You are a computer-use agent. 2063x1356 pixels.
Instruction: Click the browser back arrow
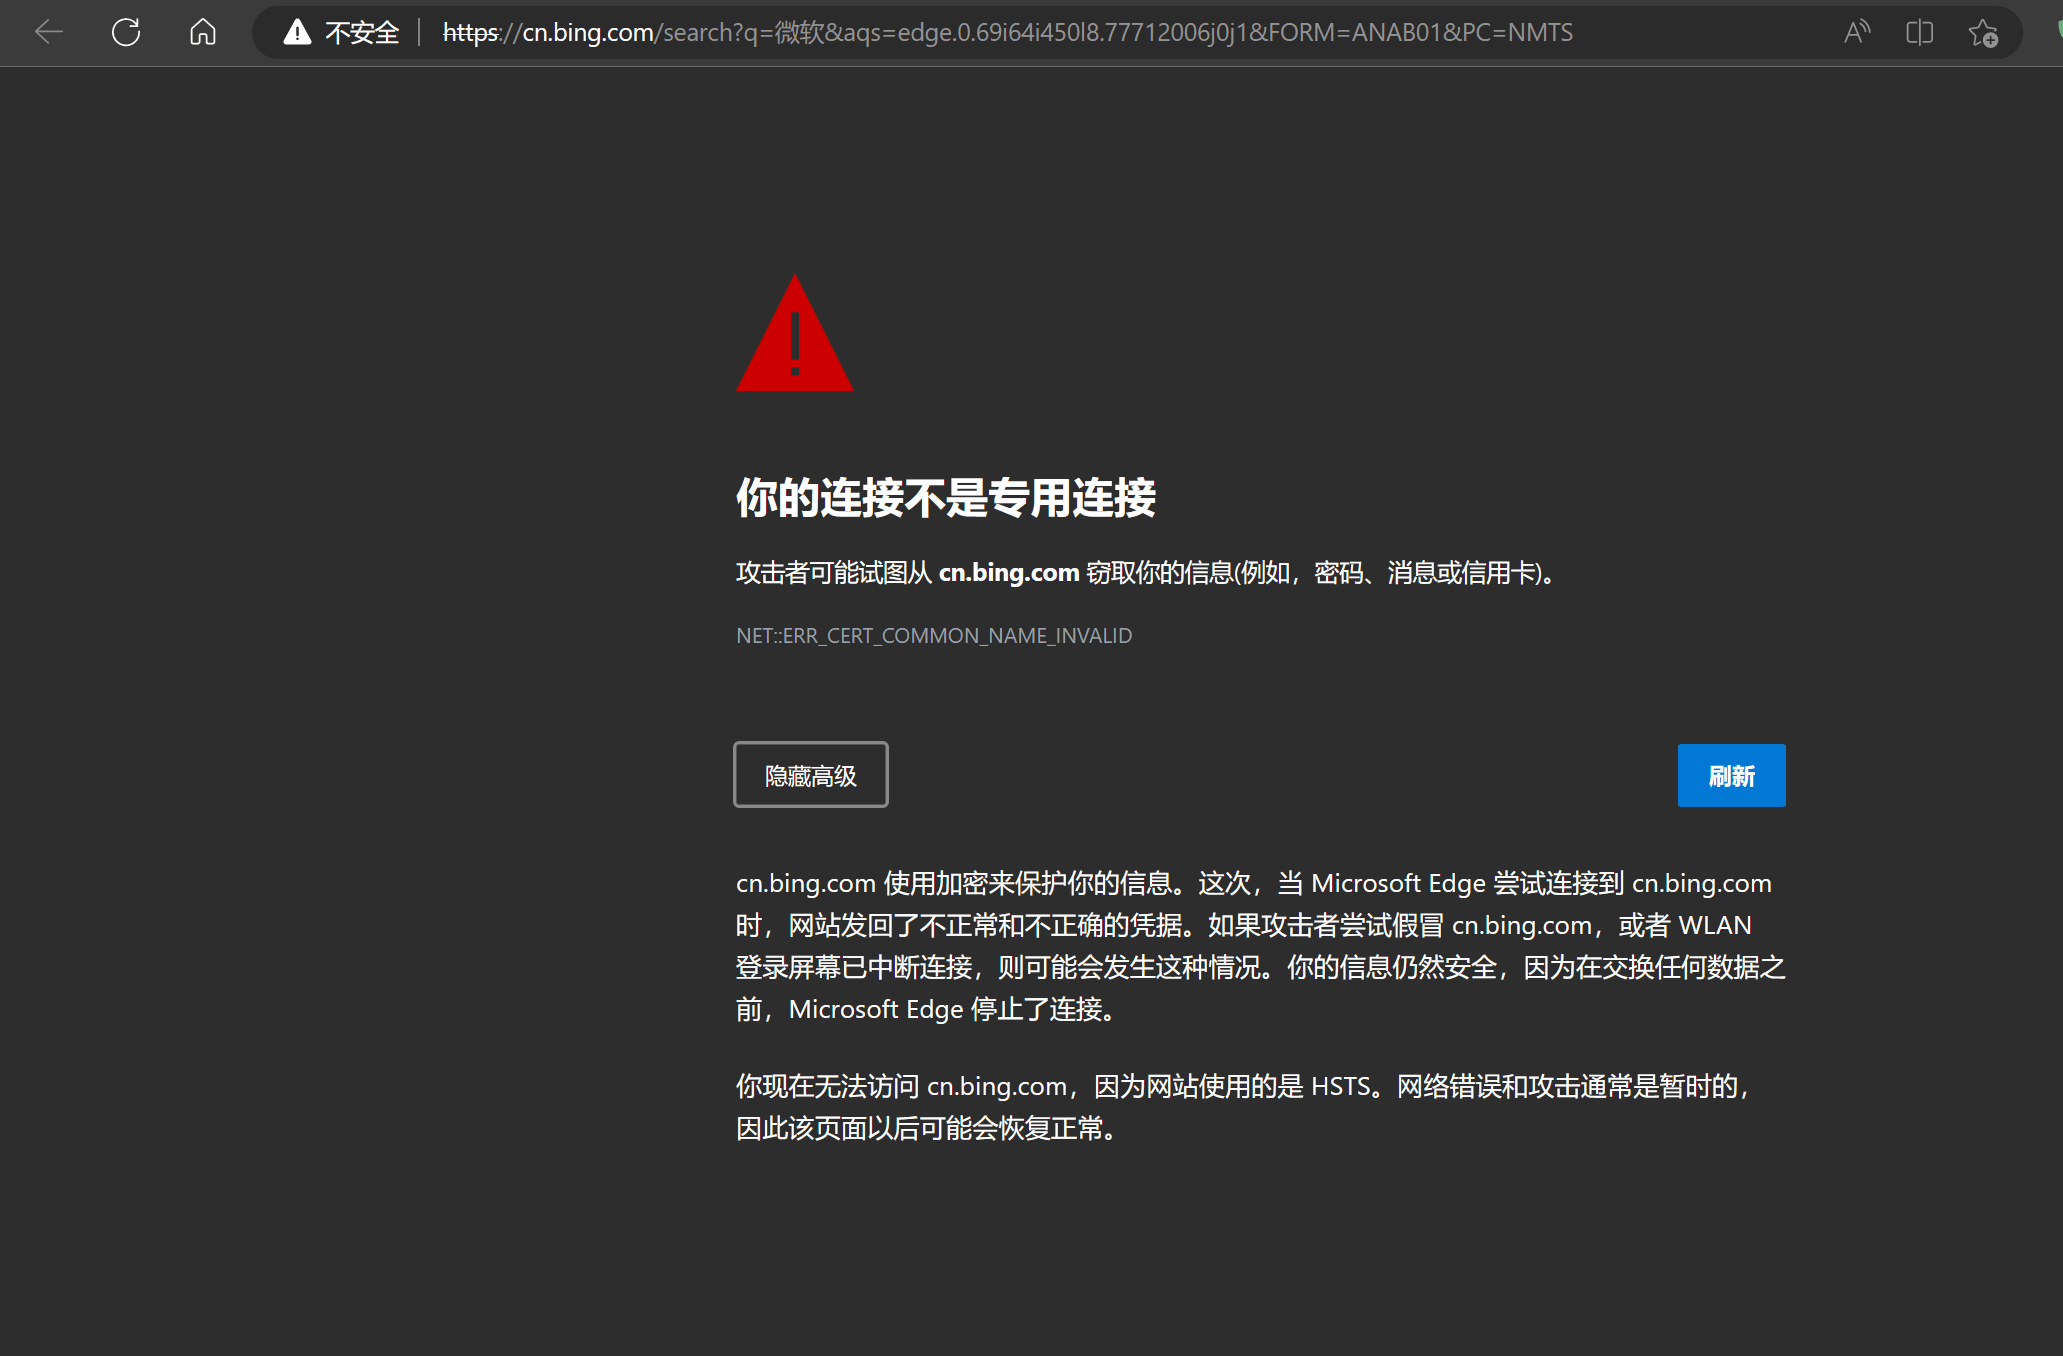point(49,32)
